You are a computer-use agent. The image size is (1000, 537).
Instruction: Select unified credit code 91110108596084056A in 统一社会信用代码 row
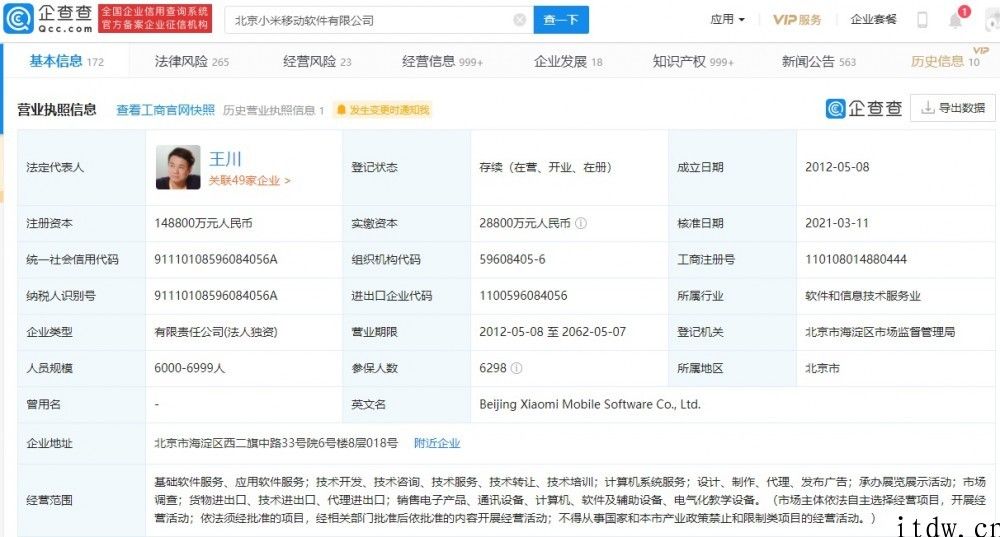point(216,260)
